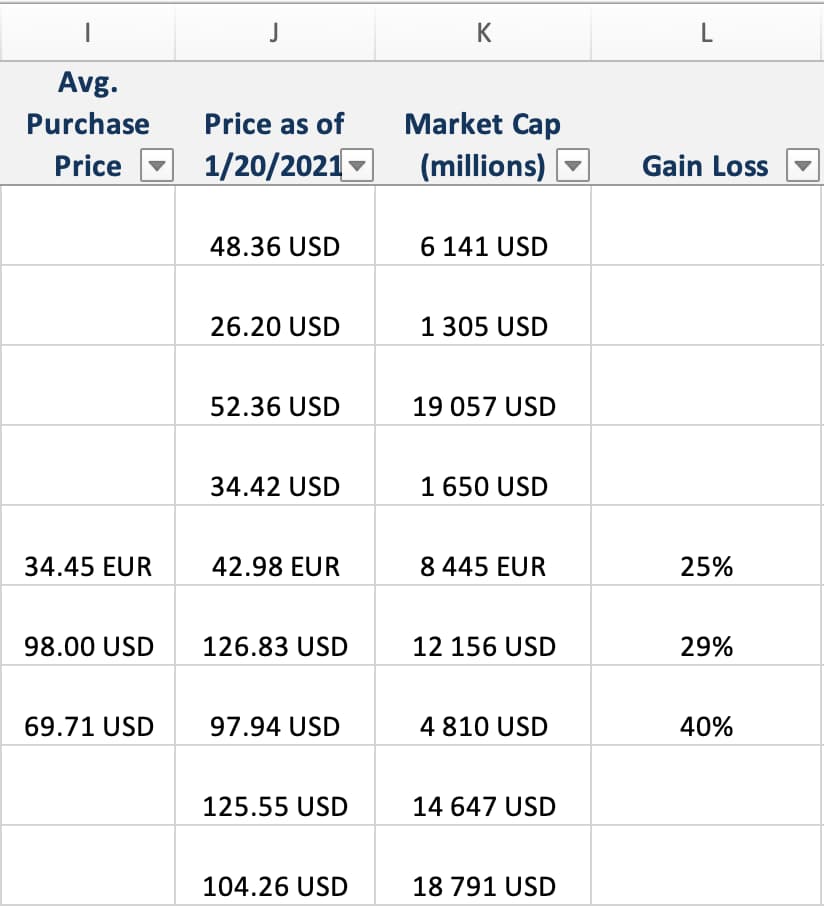The image size is (824, 906).
Task: Select the 18 791 USD market cap cell
Action: 484,886
